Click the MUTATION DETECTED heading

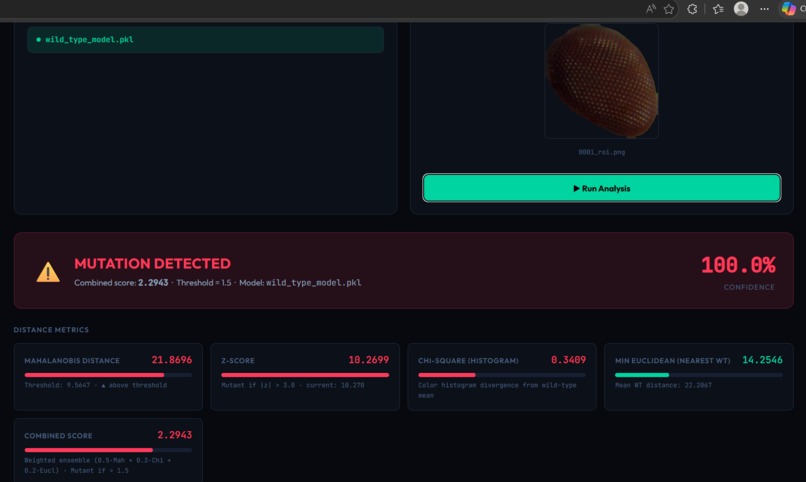(x=153, y=264)
